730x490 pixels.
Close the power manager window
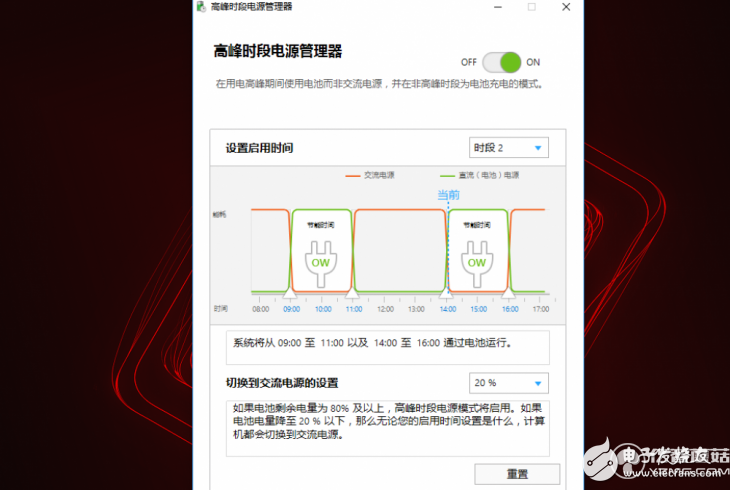point(565,7)
